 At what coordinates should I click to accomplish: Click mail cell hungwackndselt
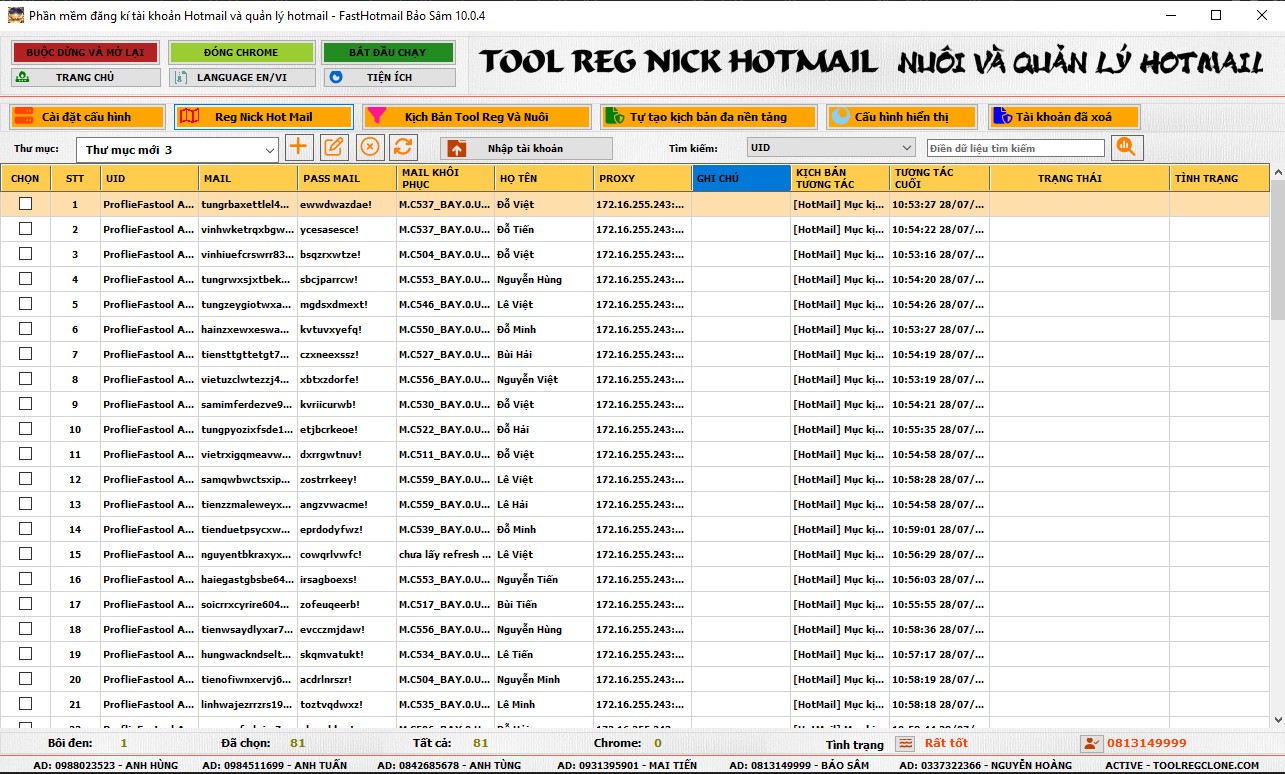click(x=248, y=654)
